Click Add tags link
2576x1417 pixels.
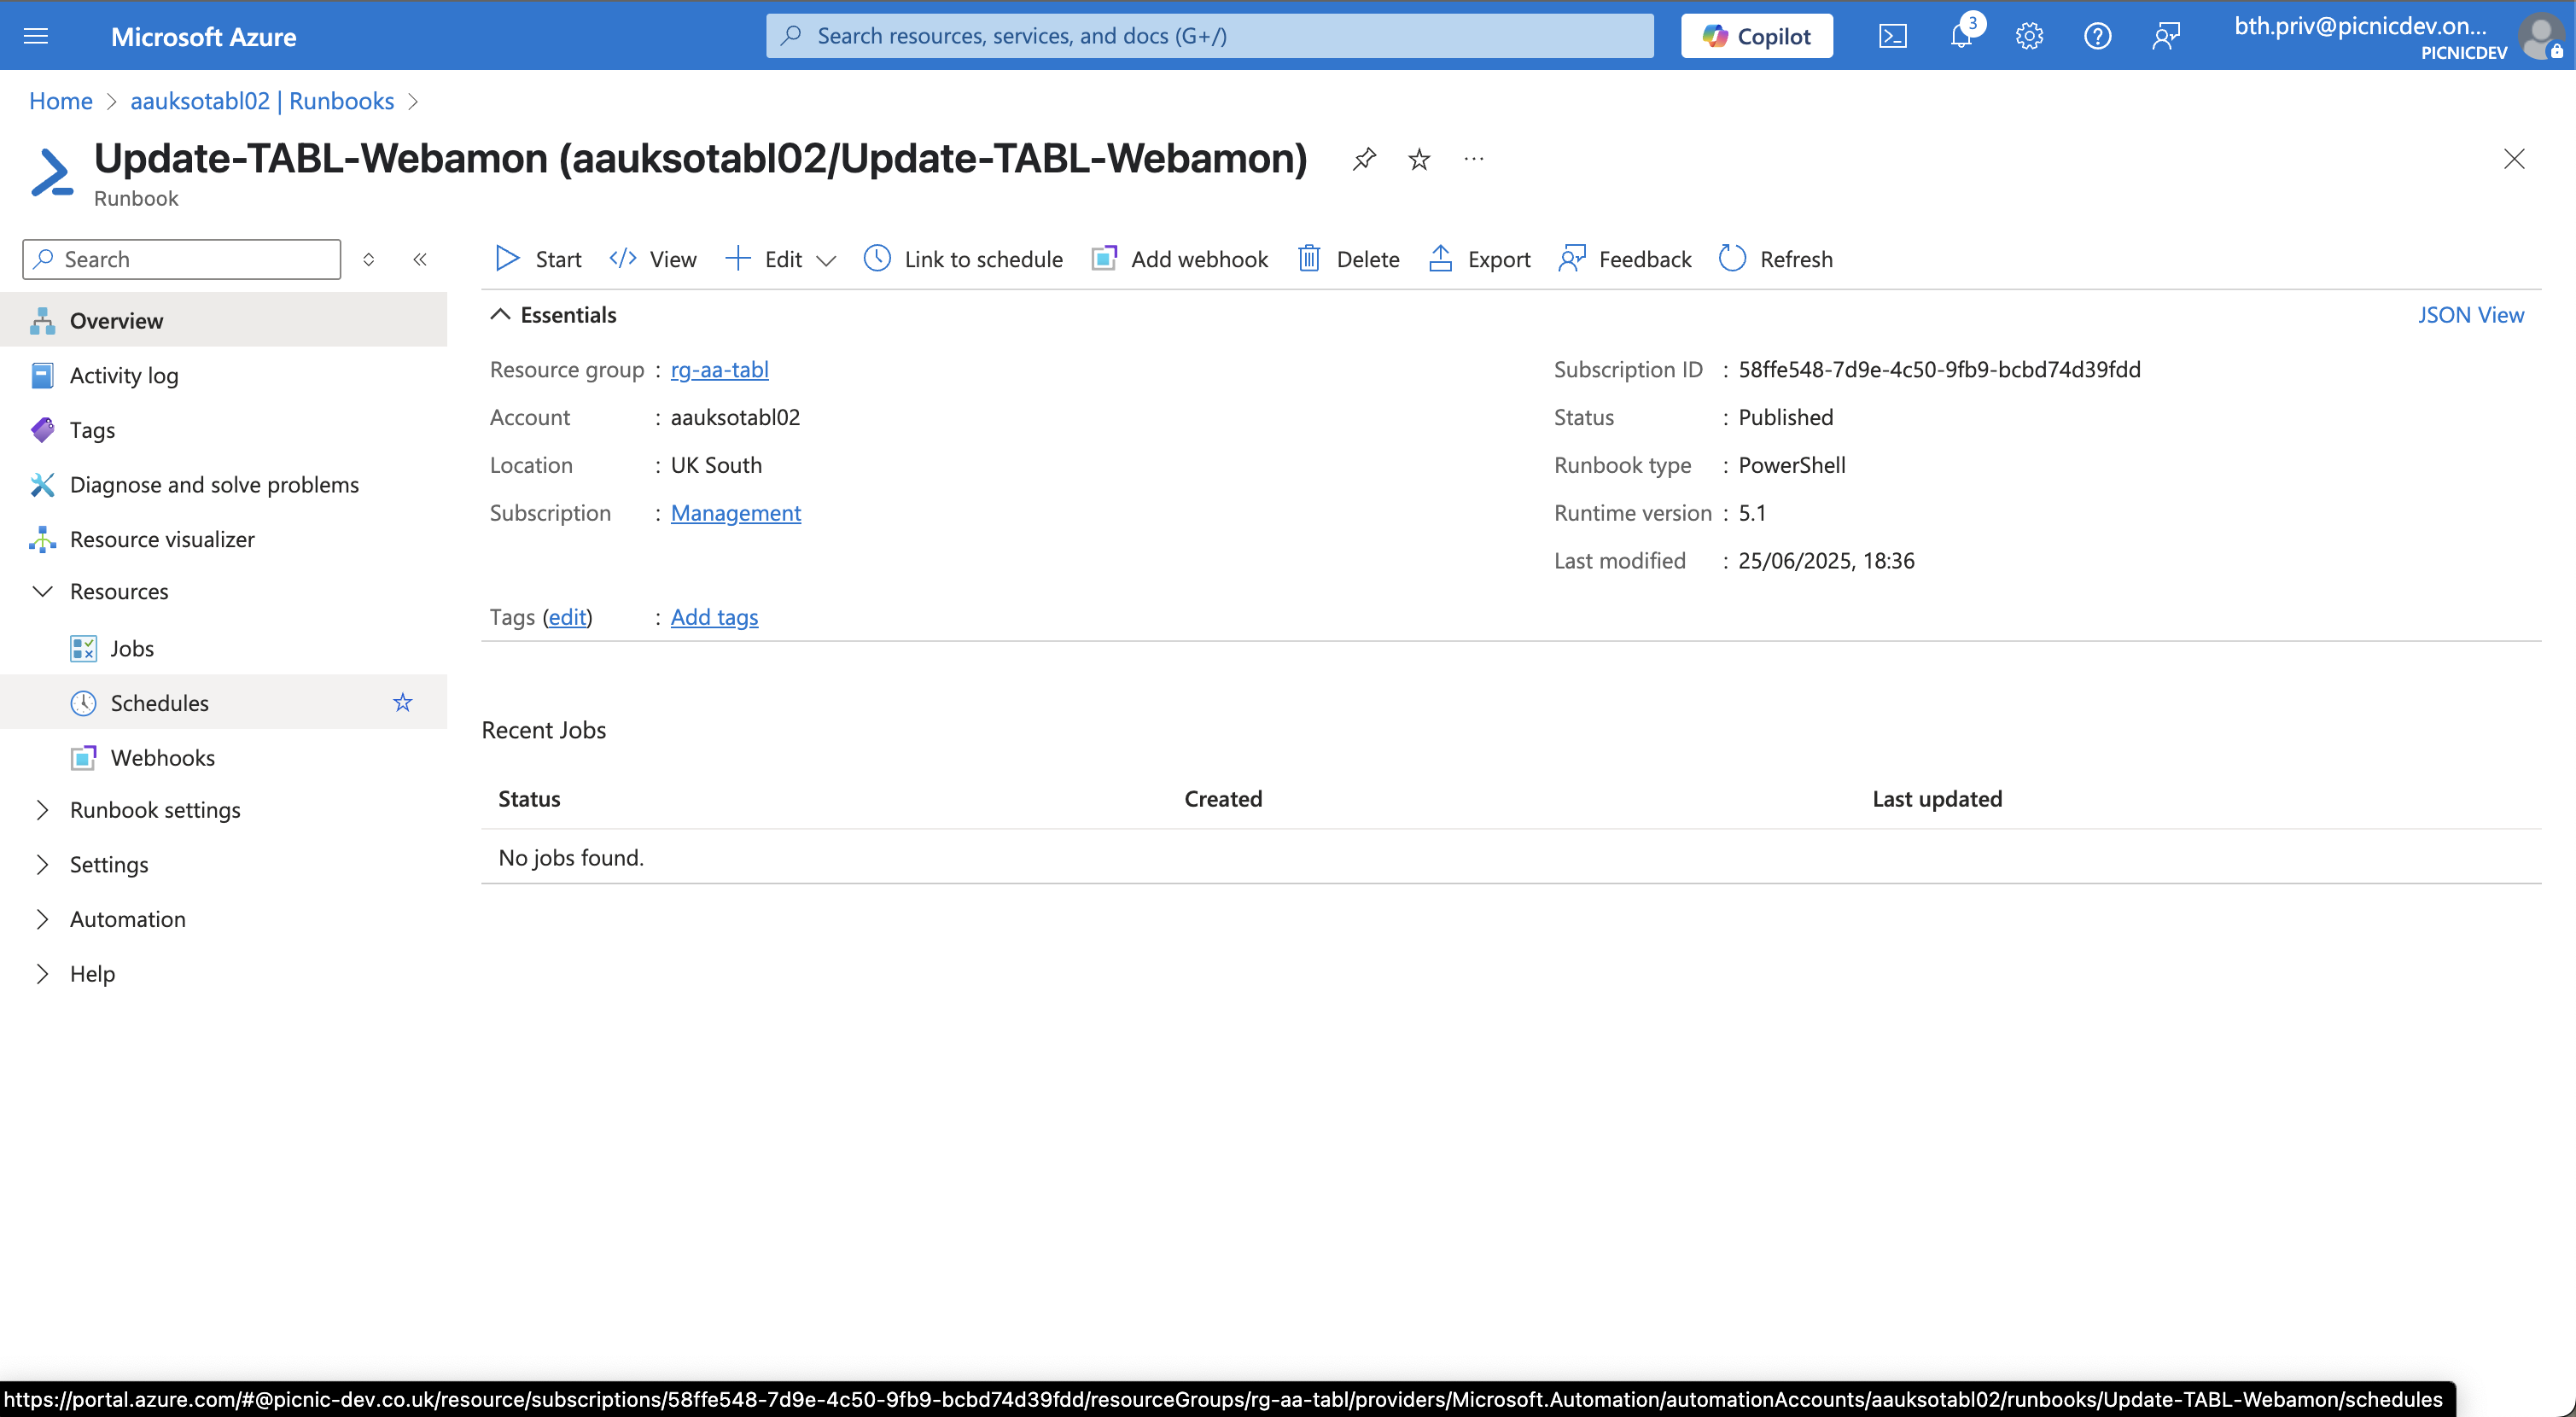[714, 617]
